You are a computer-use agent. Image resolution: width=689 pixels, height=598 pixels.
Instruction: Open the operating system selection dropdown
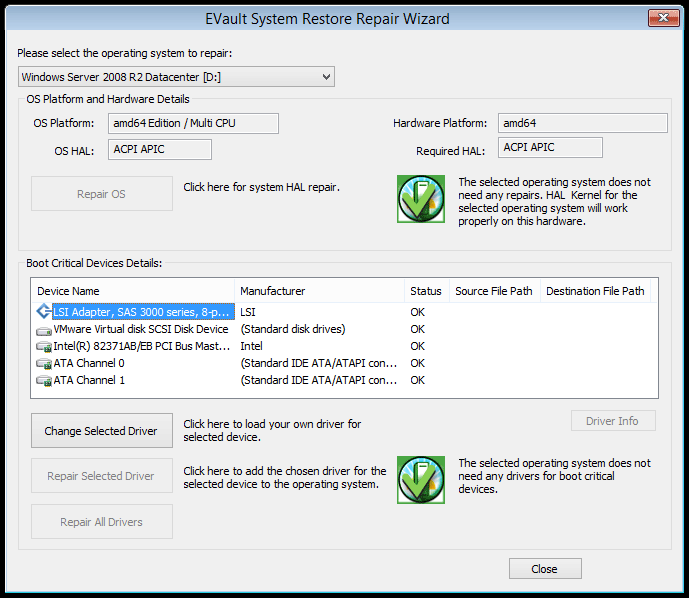click(176, 77)
